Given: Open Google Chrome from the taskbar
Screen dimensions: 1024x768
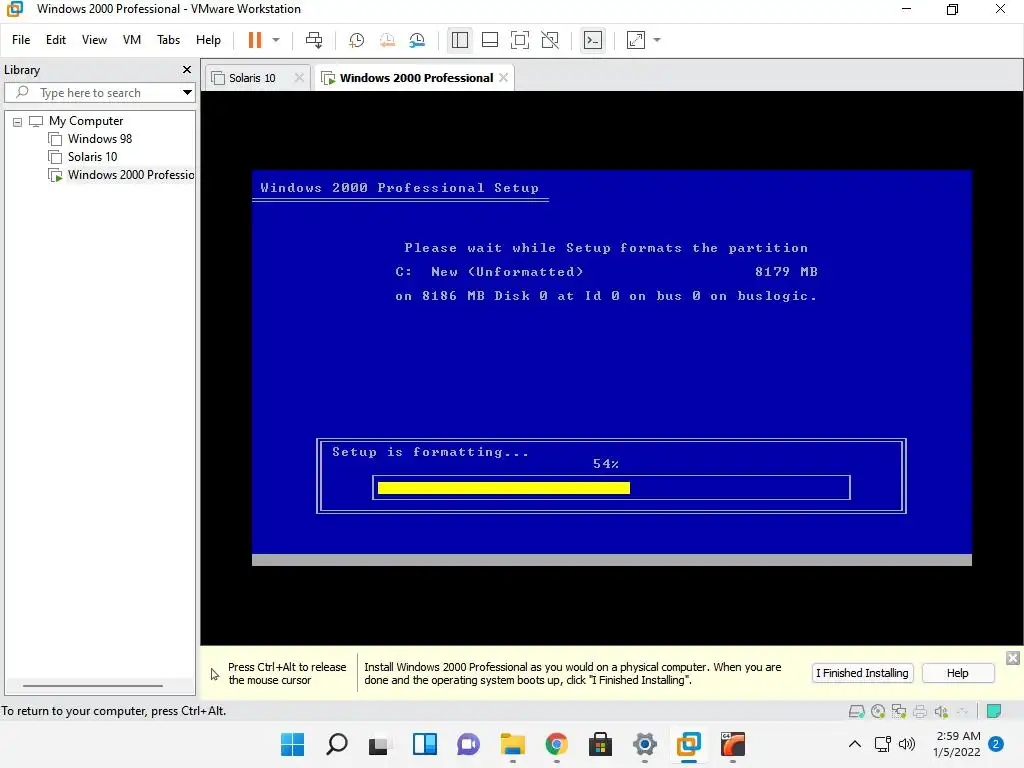Looking at the screenshot, I should pyautogui.click(x=556, y=744).
